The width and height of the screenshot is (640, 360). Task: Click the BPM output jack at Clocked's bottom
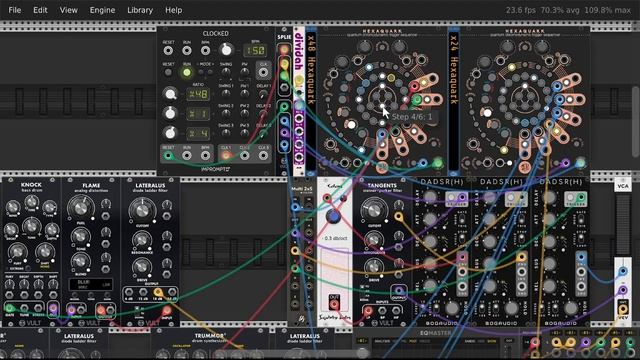pos(205,156)
